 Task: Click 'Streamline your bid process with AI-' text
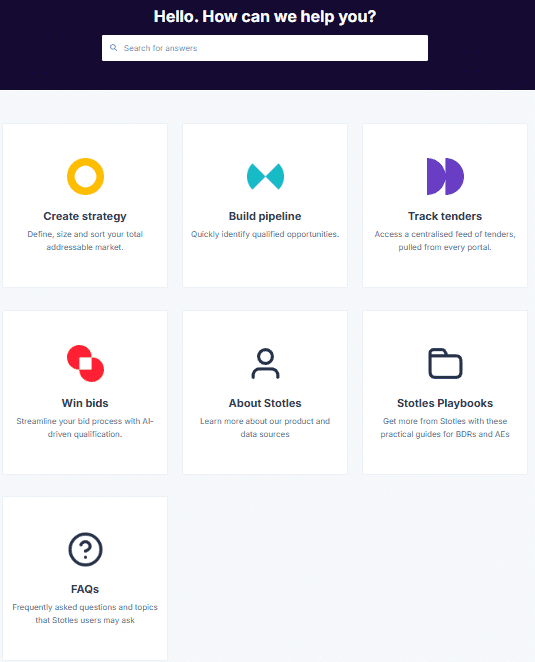tap(85, 421)
